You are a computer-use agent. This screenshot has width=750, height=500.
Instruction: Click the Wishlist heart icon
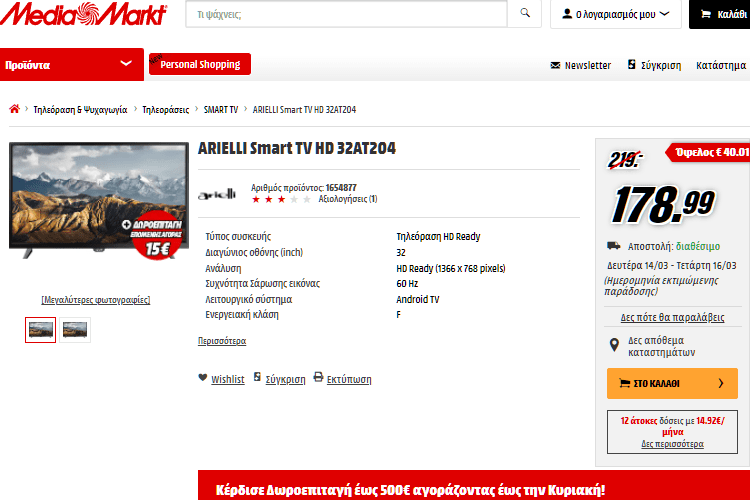coord(202,378)
